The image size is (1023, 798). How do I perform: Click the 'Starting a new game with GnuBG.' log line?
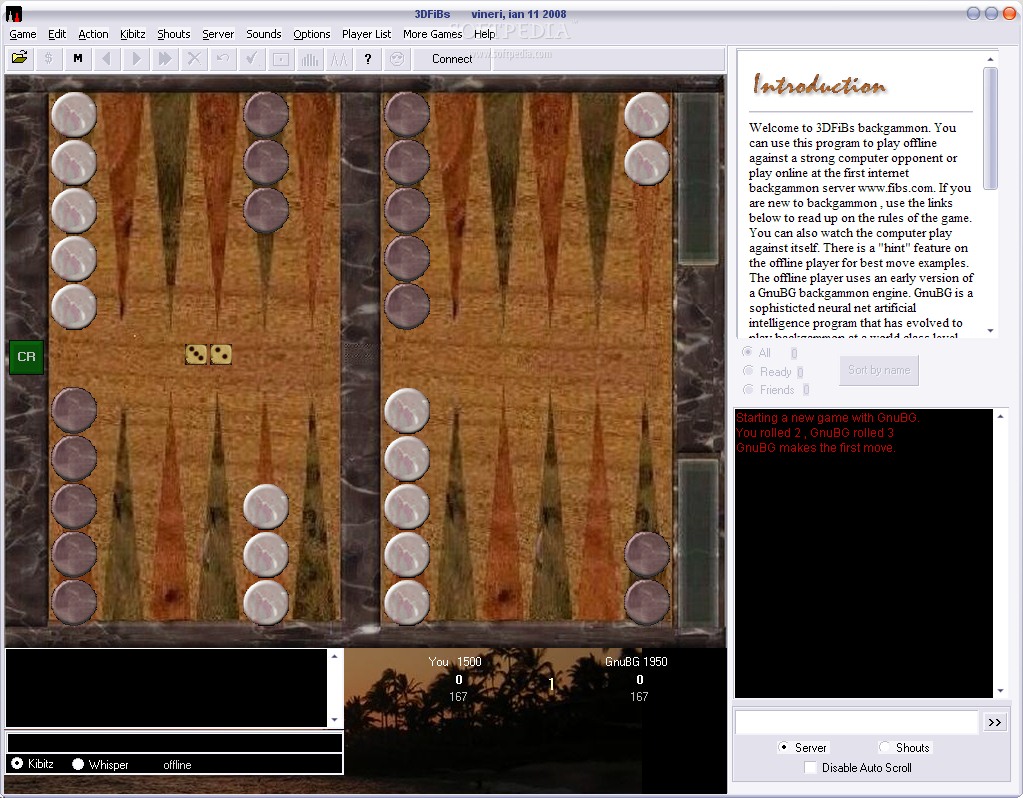point(827,418)
